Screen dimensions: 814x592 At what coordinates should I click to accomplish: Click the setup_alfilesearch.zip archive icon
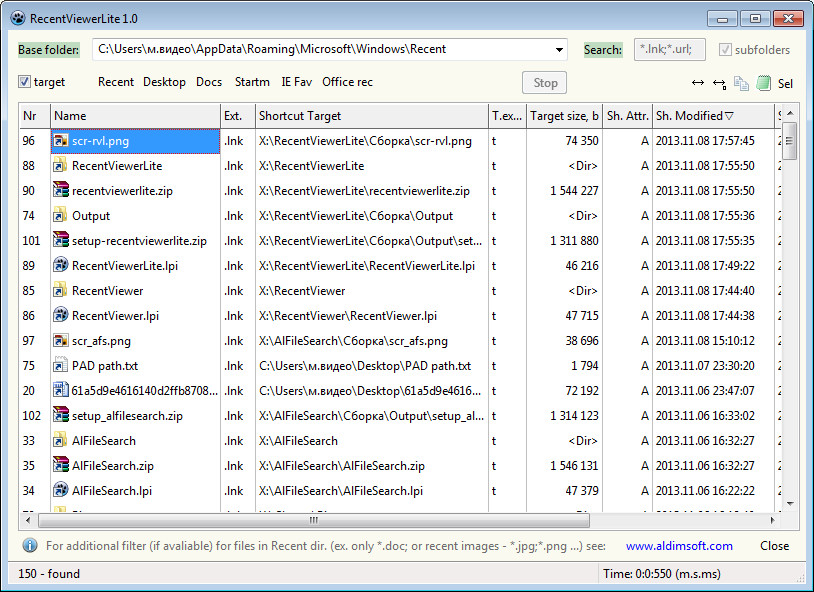61,415
